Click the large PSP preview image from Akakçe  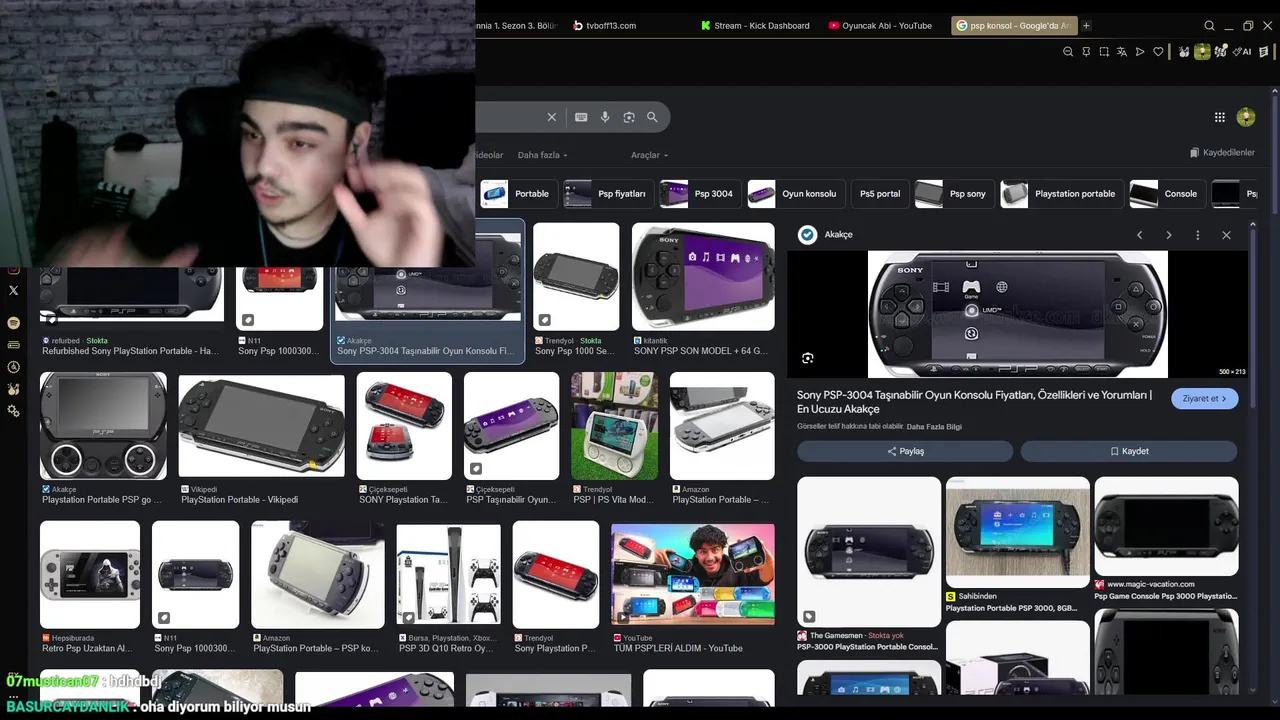coord(1017,314)
